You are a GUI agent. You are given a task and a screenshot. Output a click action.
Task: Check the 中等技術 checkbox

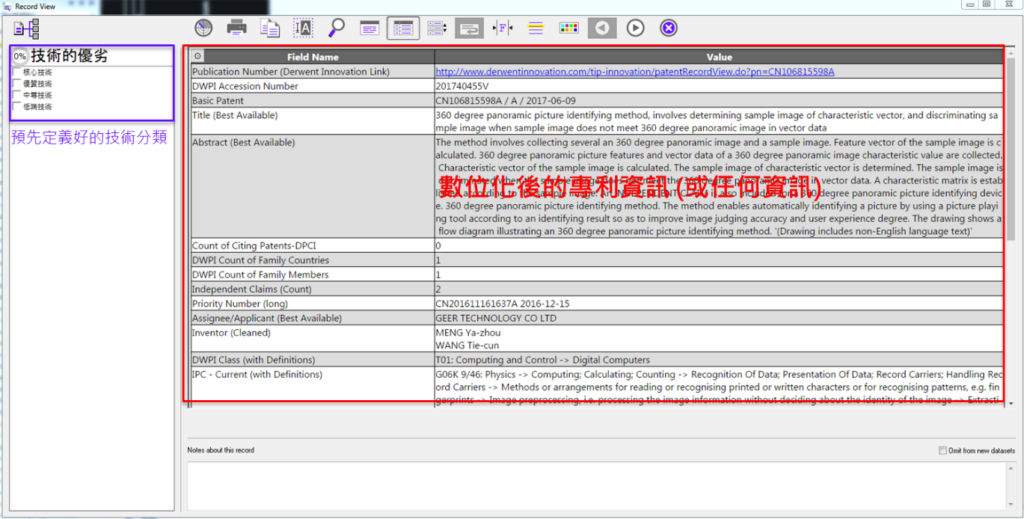(16, 95)
